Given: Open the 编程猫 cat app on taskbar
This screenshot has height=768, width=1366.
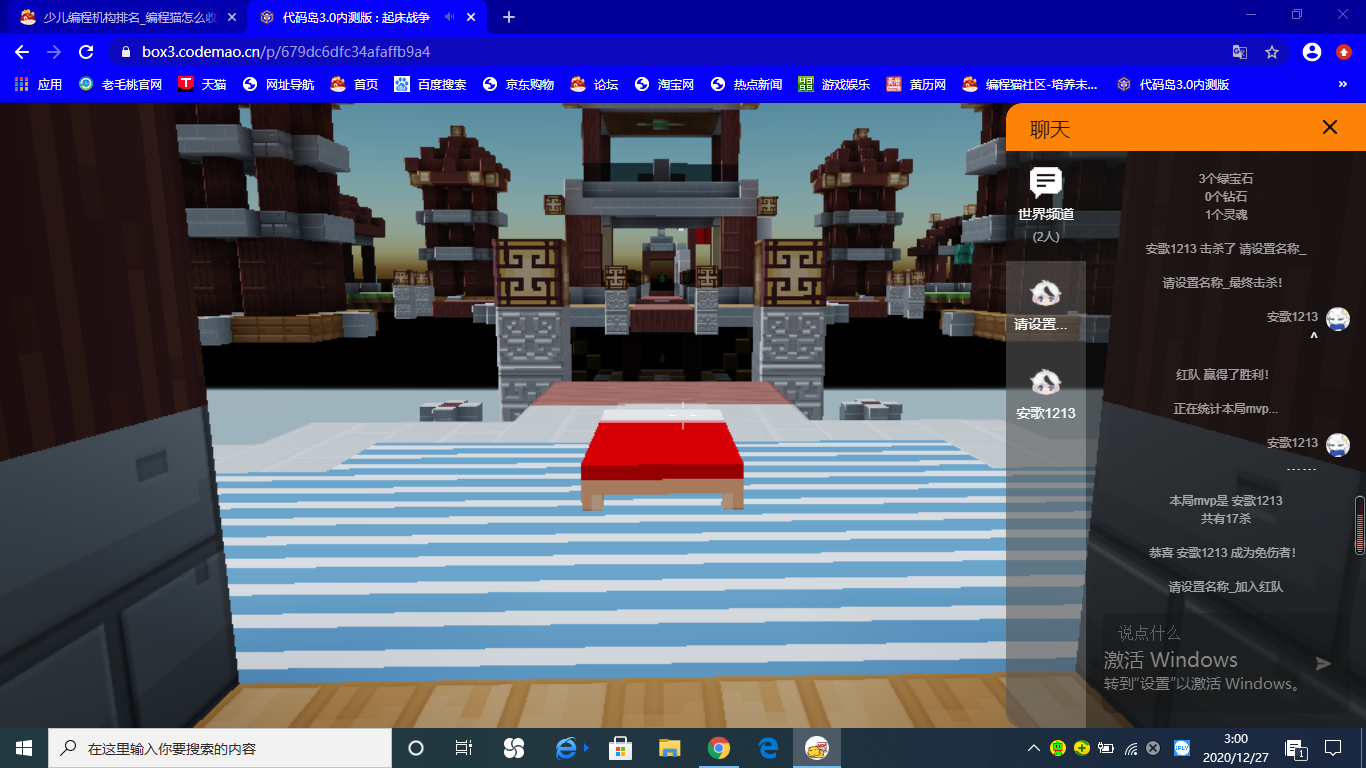Looking at the screenshot, I should tap(817, 748).
